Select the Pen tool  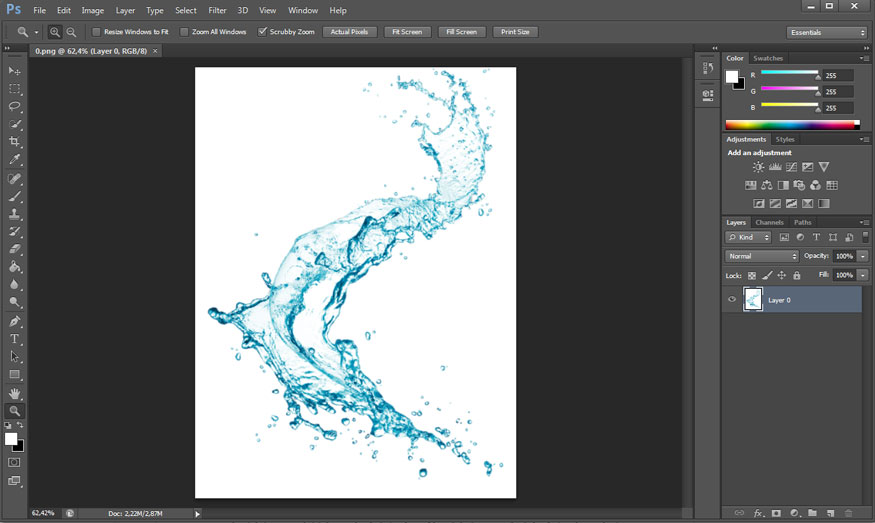[15, 321]
